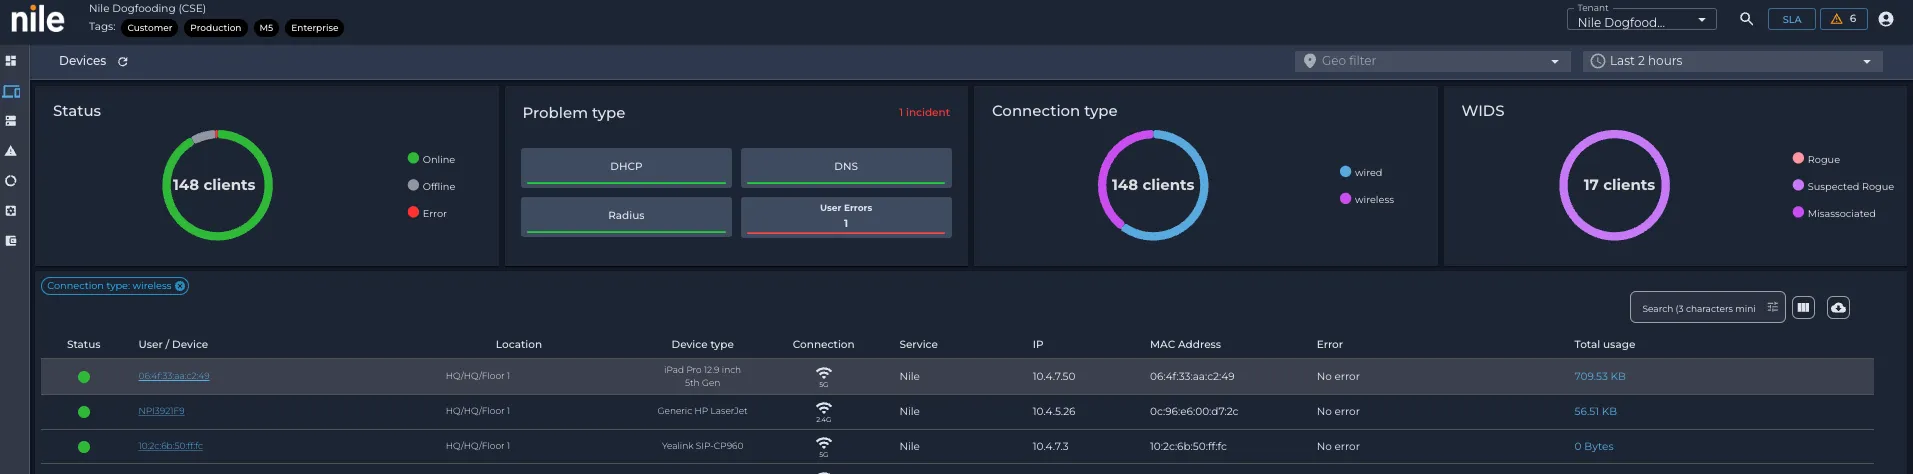
Task: Click the nile logo
Action: click(38, 19)
